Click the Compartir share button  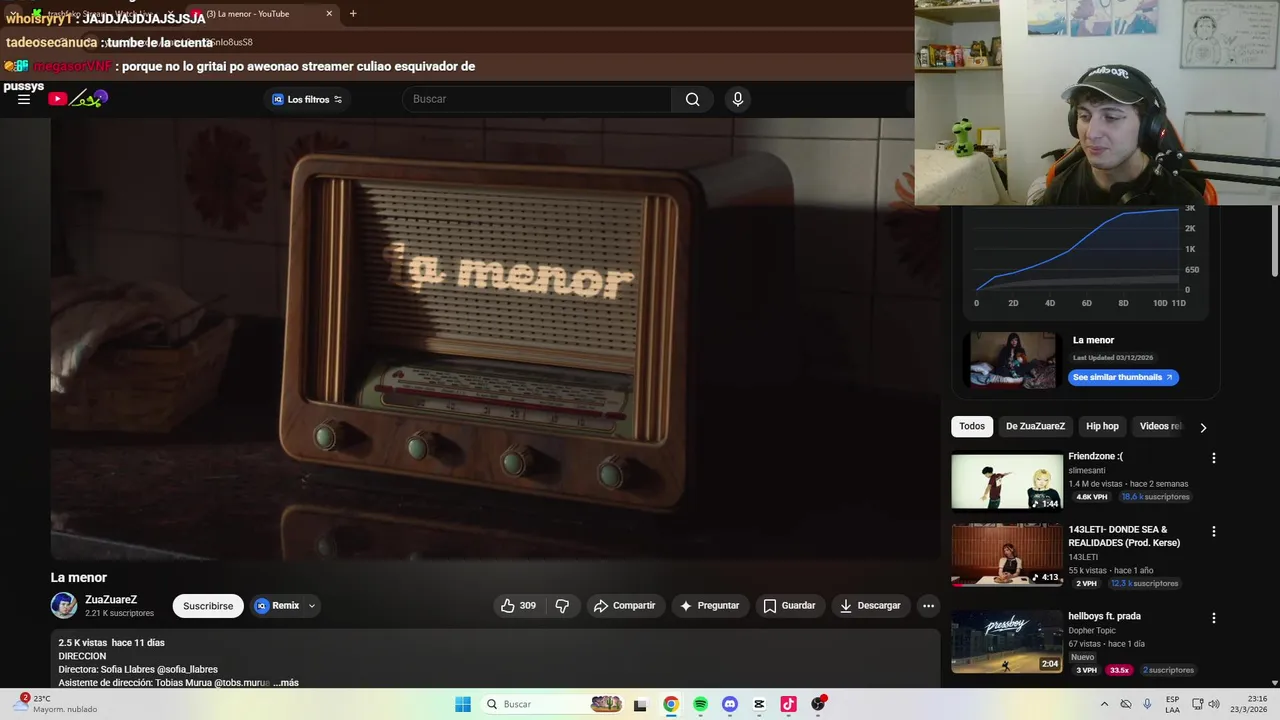click(x=624, y=606)
